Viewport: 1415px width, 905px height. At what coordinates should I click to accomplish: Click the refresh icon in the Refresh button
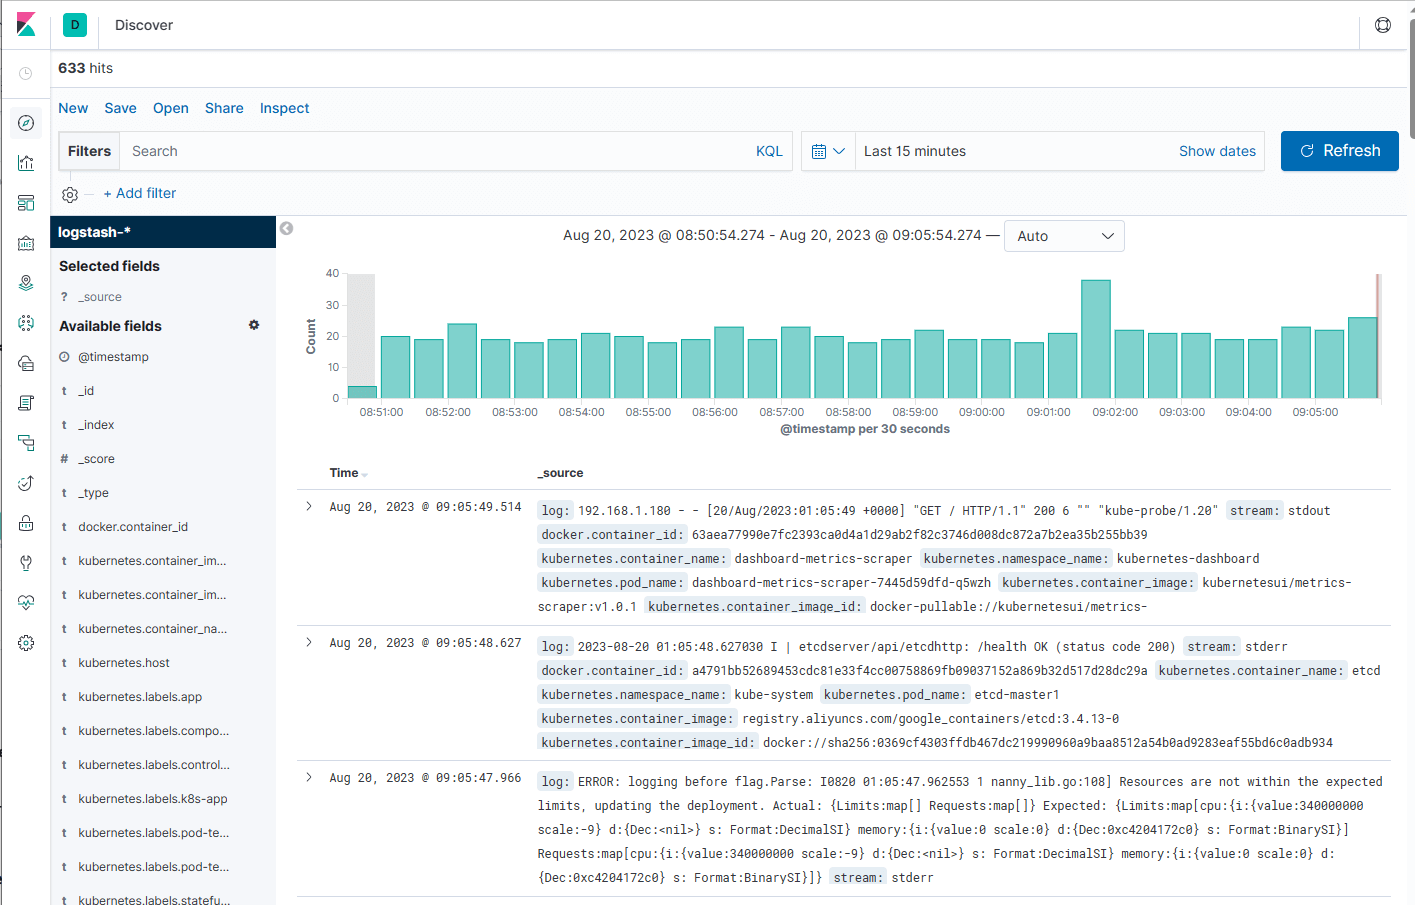(1307, 151)
